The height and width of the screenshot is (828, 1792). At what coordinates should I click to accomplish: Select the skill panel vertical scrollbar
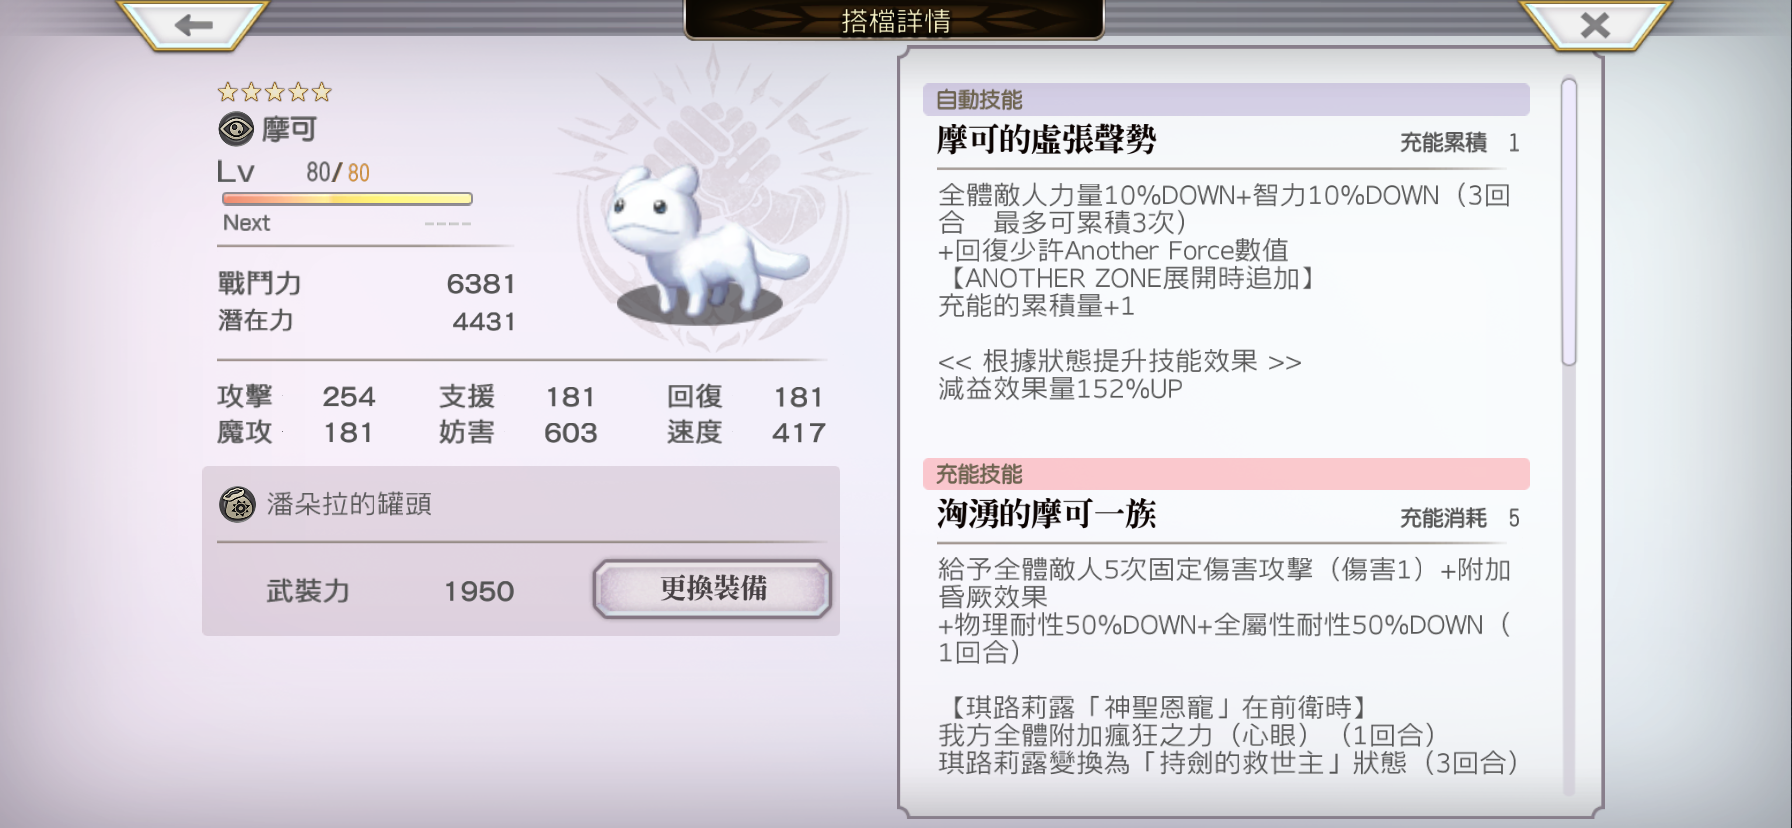click(1568, 222)
